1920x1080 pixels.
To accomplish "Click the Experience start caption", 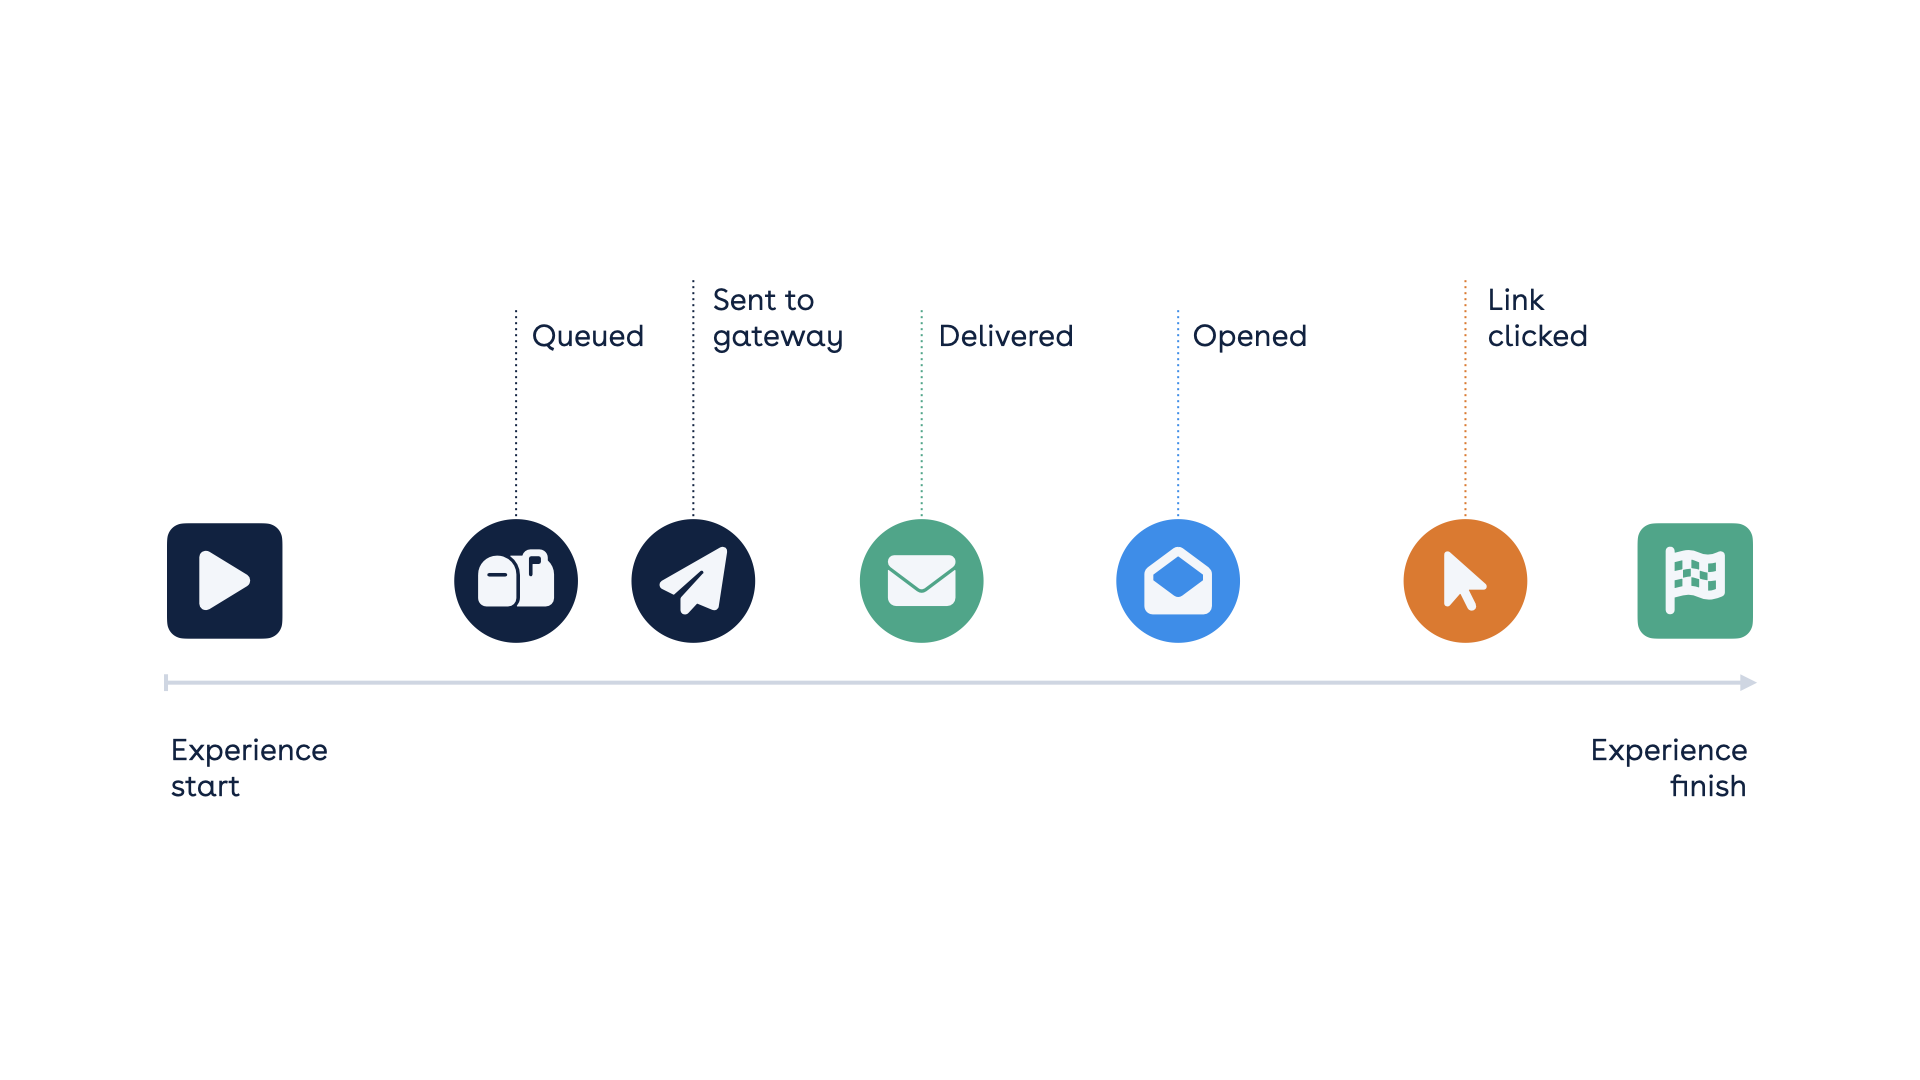I will pos(249,768).
